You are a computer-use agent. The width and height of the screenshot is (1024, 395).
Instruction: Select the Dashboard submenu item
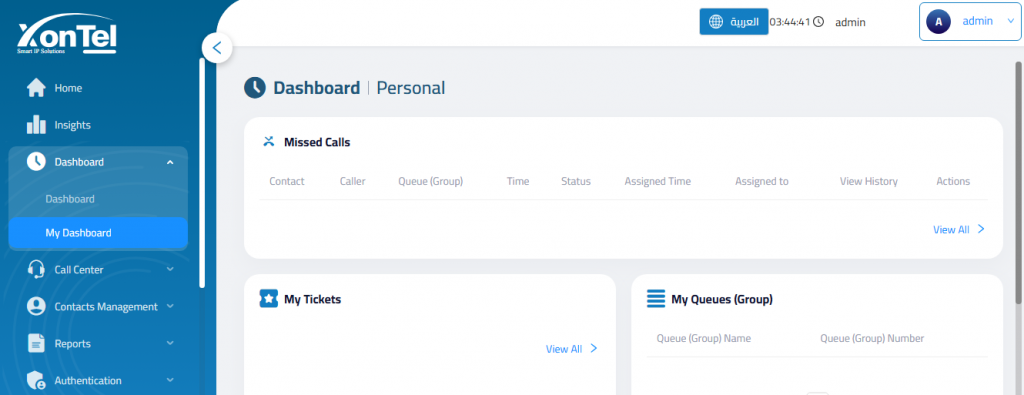70,198
